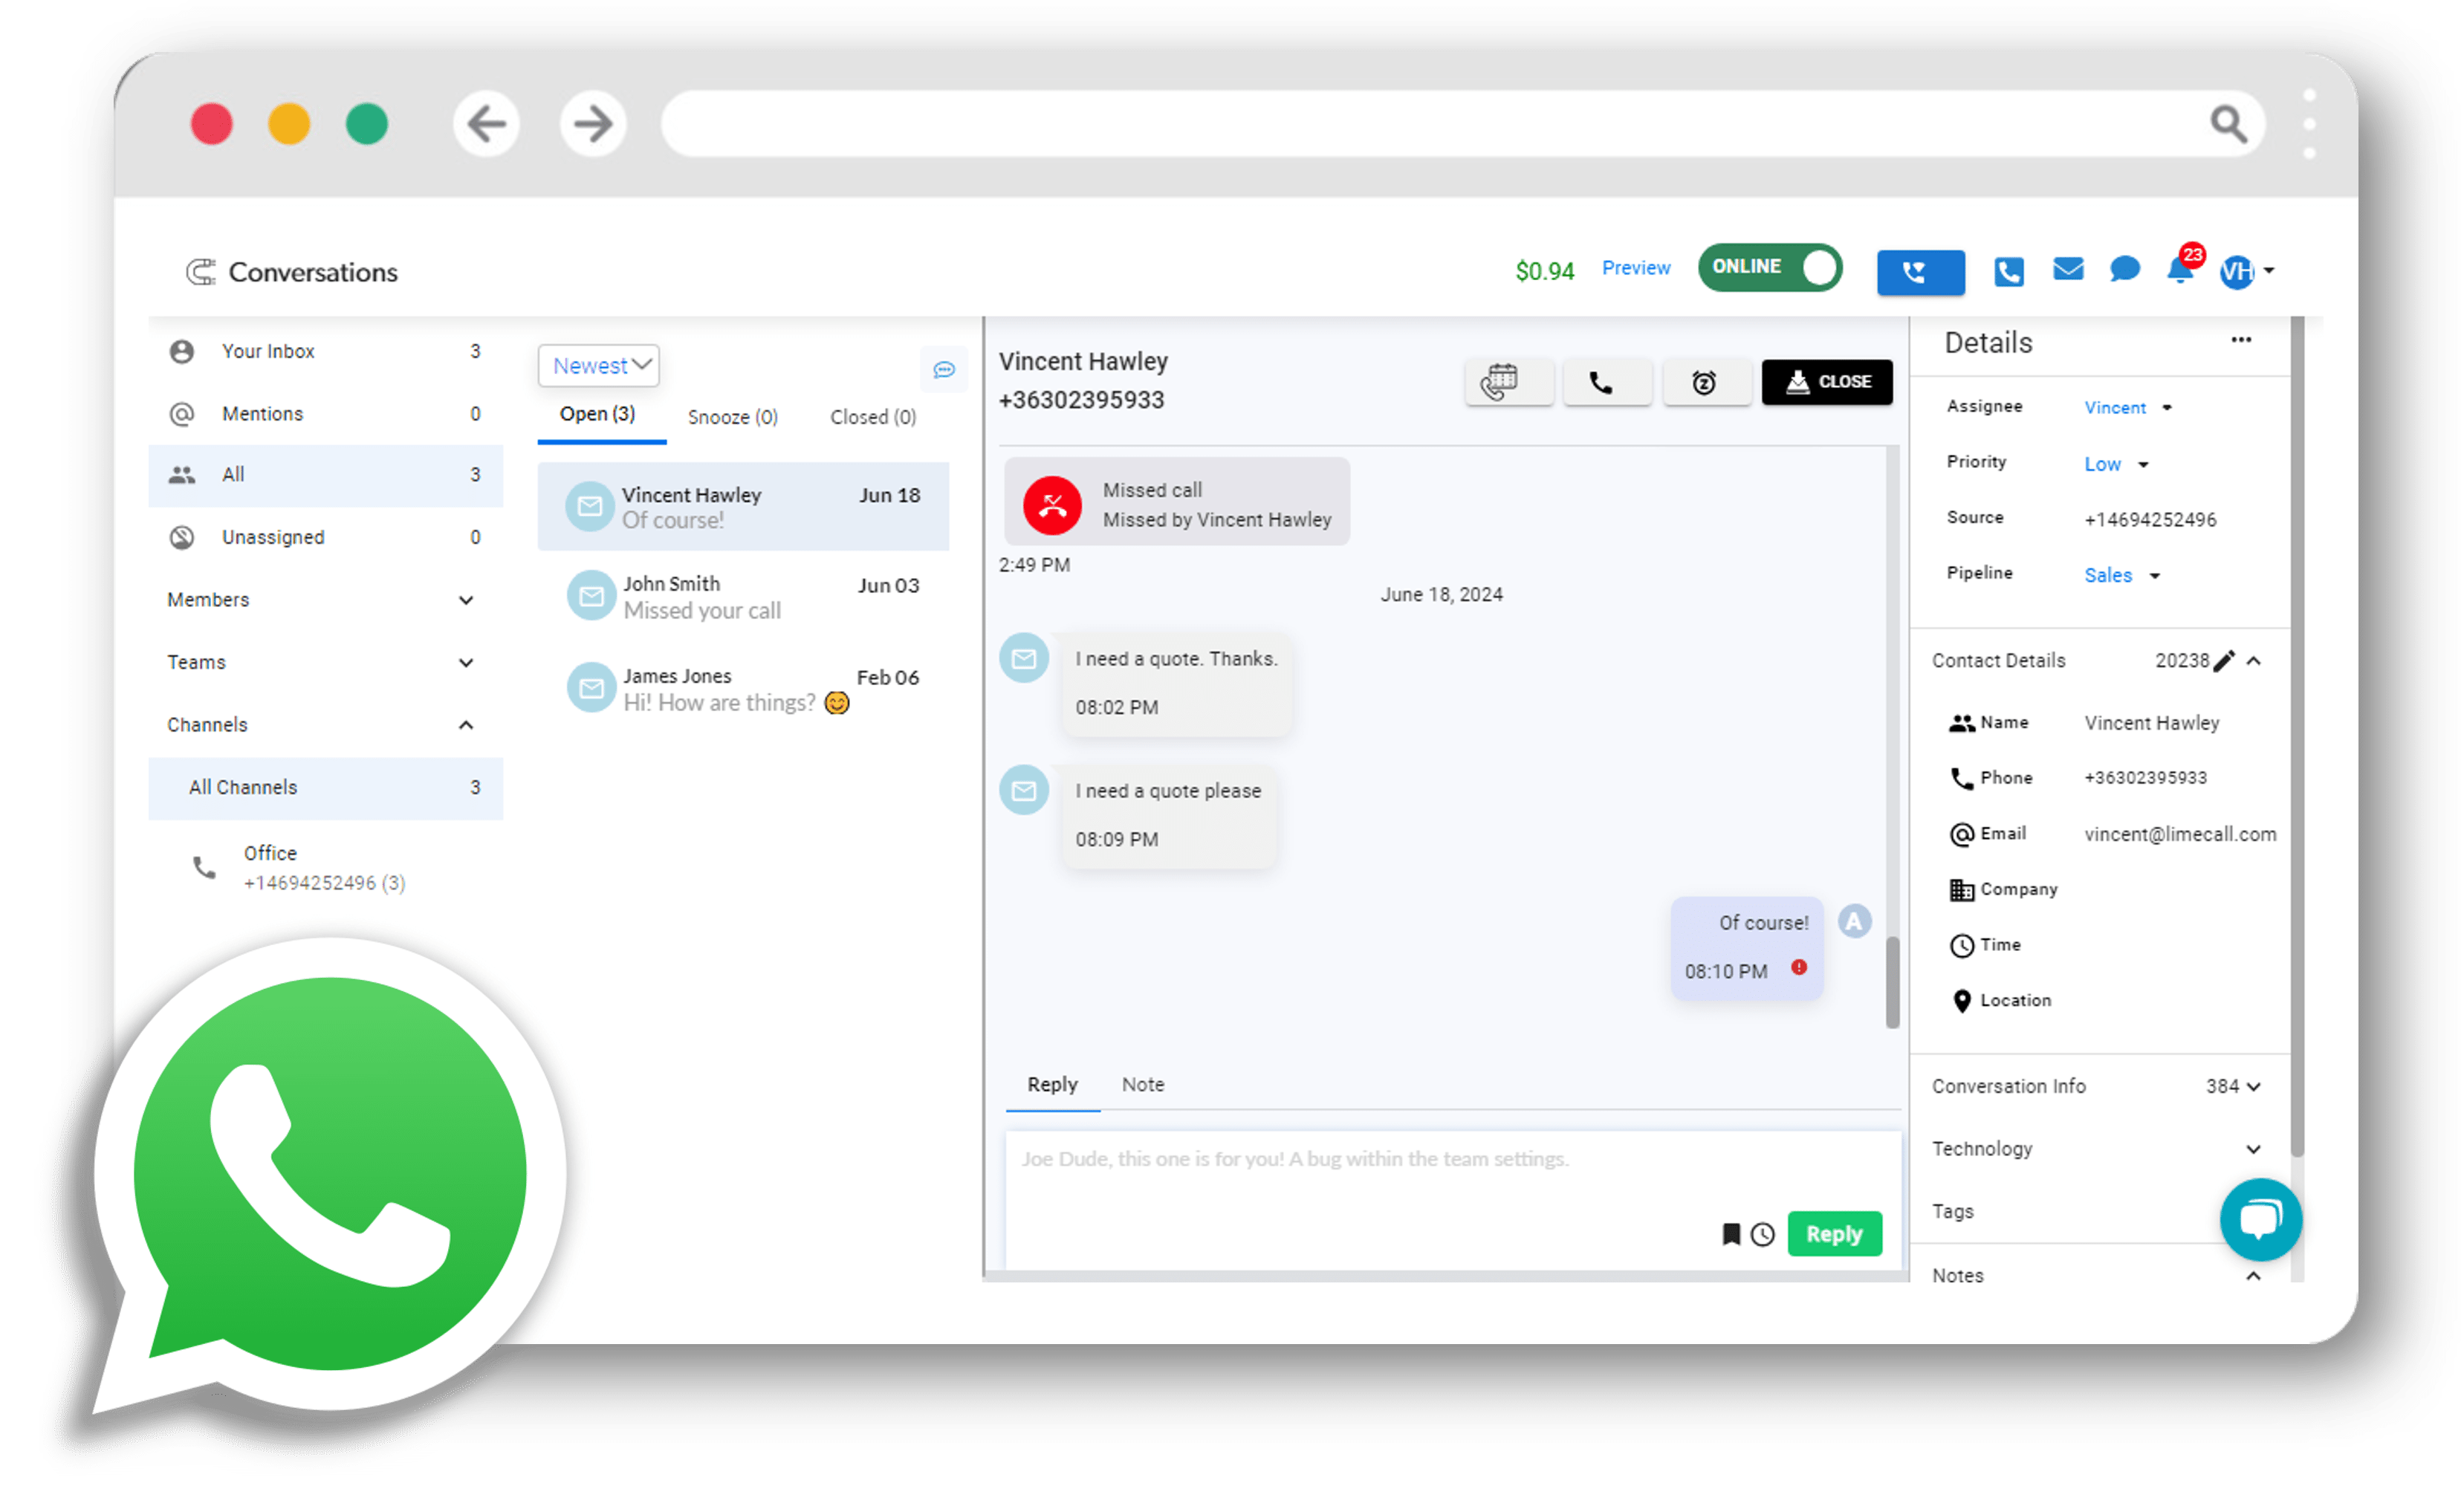Collapse the Notes section chevron
The height and width of the screenshot is (1512, 2464).
coord(2253,1276)
